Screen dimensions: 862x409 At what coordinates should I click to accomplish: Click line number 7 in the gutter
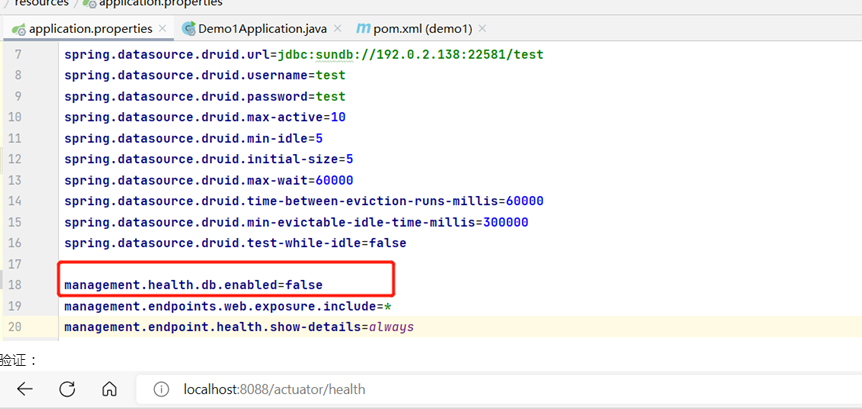[19, 54]
